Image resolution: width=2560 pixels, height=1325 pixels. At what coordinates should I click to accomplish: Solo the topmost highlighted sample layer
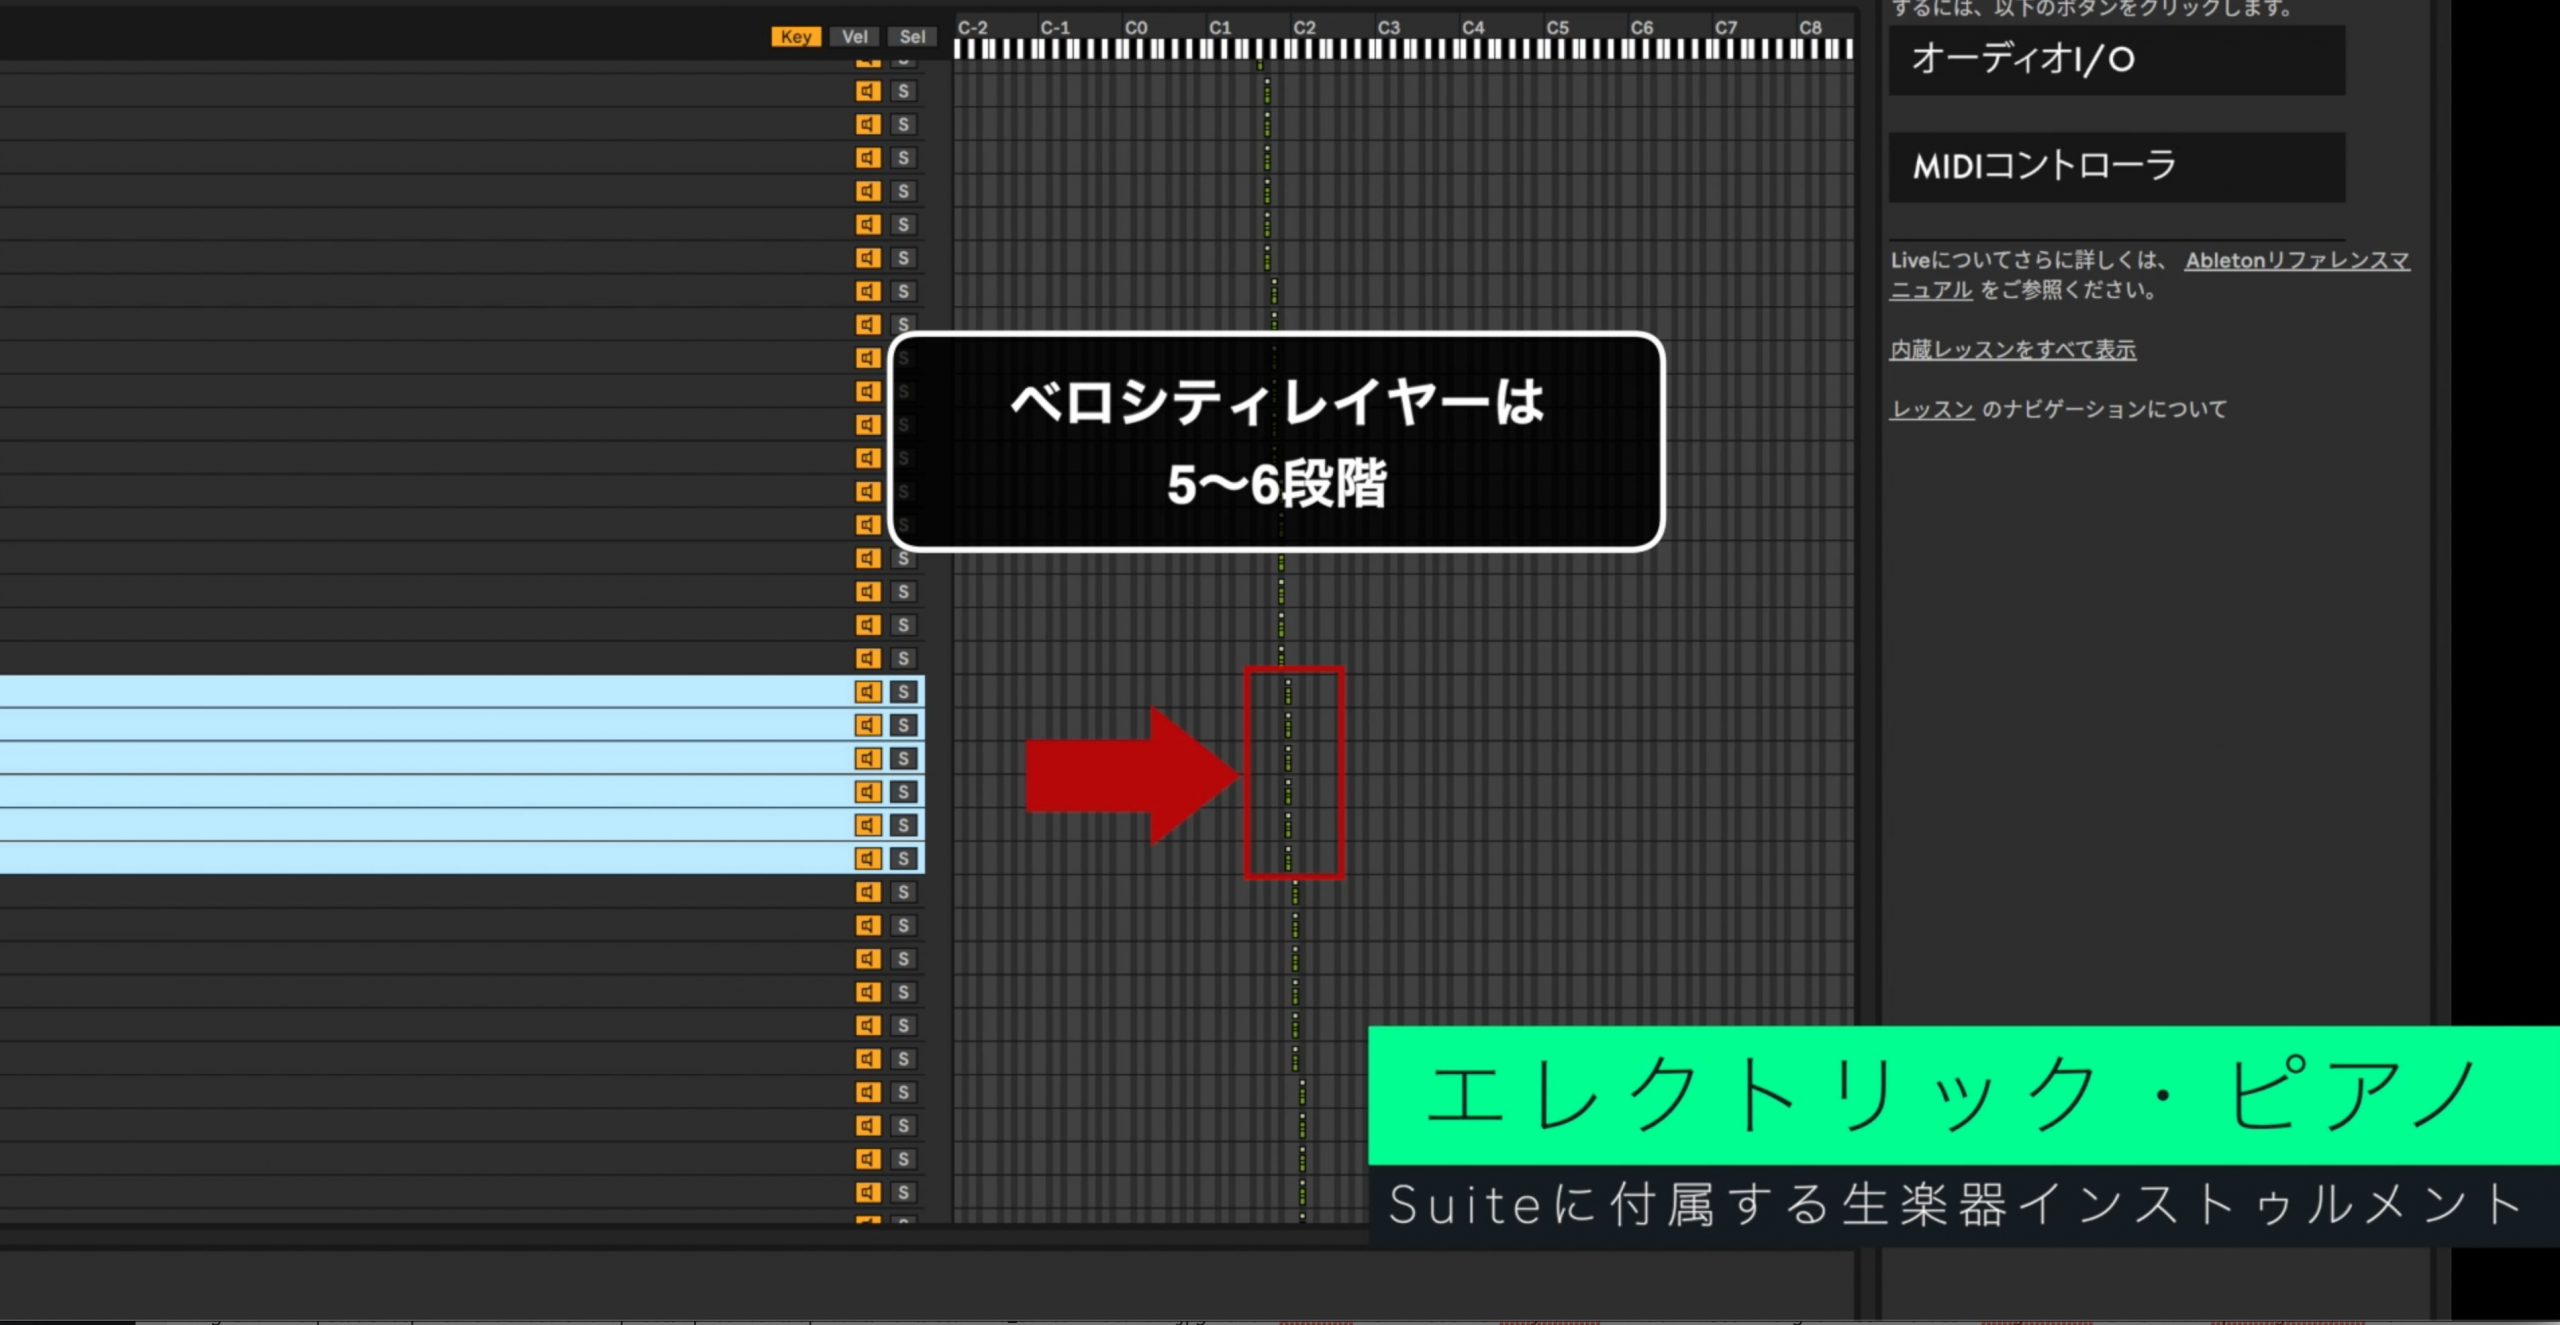tap(903, 692)
